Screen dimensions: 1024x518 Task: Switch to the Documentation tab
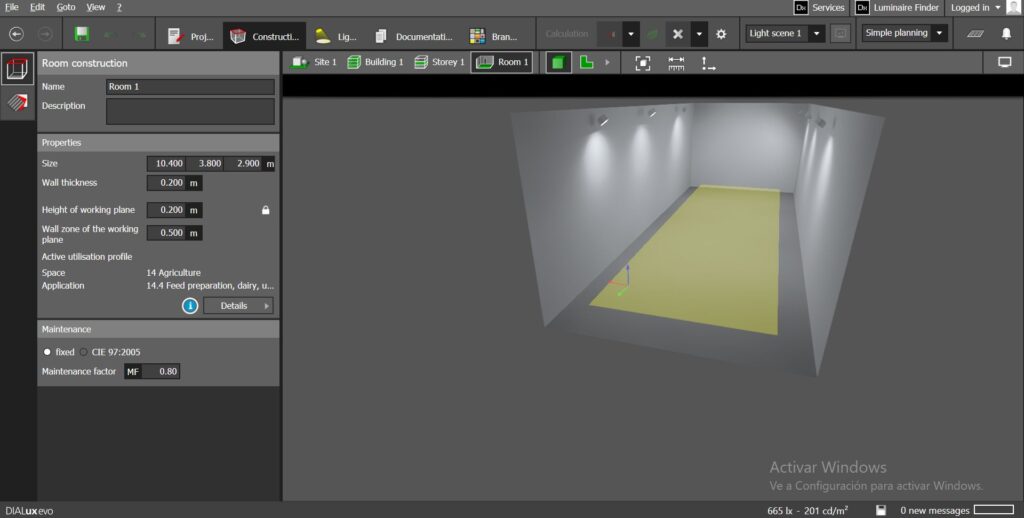coord(413,36)
